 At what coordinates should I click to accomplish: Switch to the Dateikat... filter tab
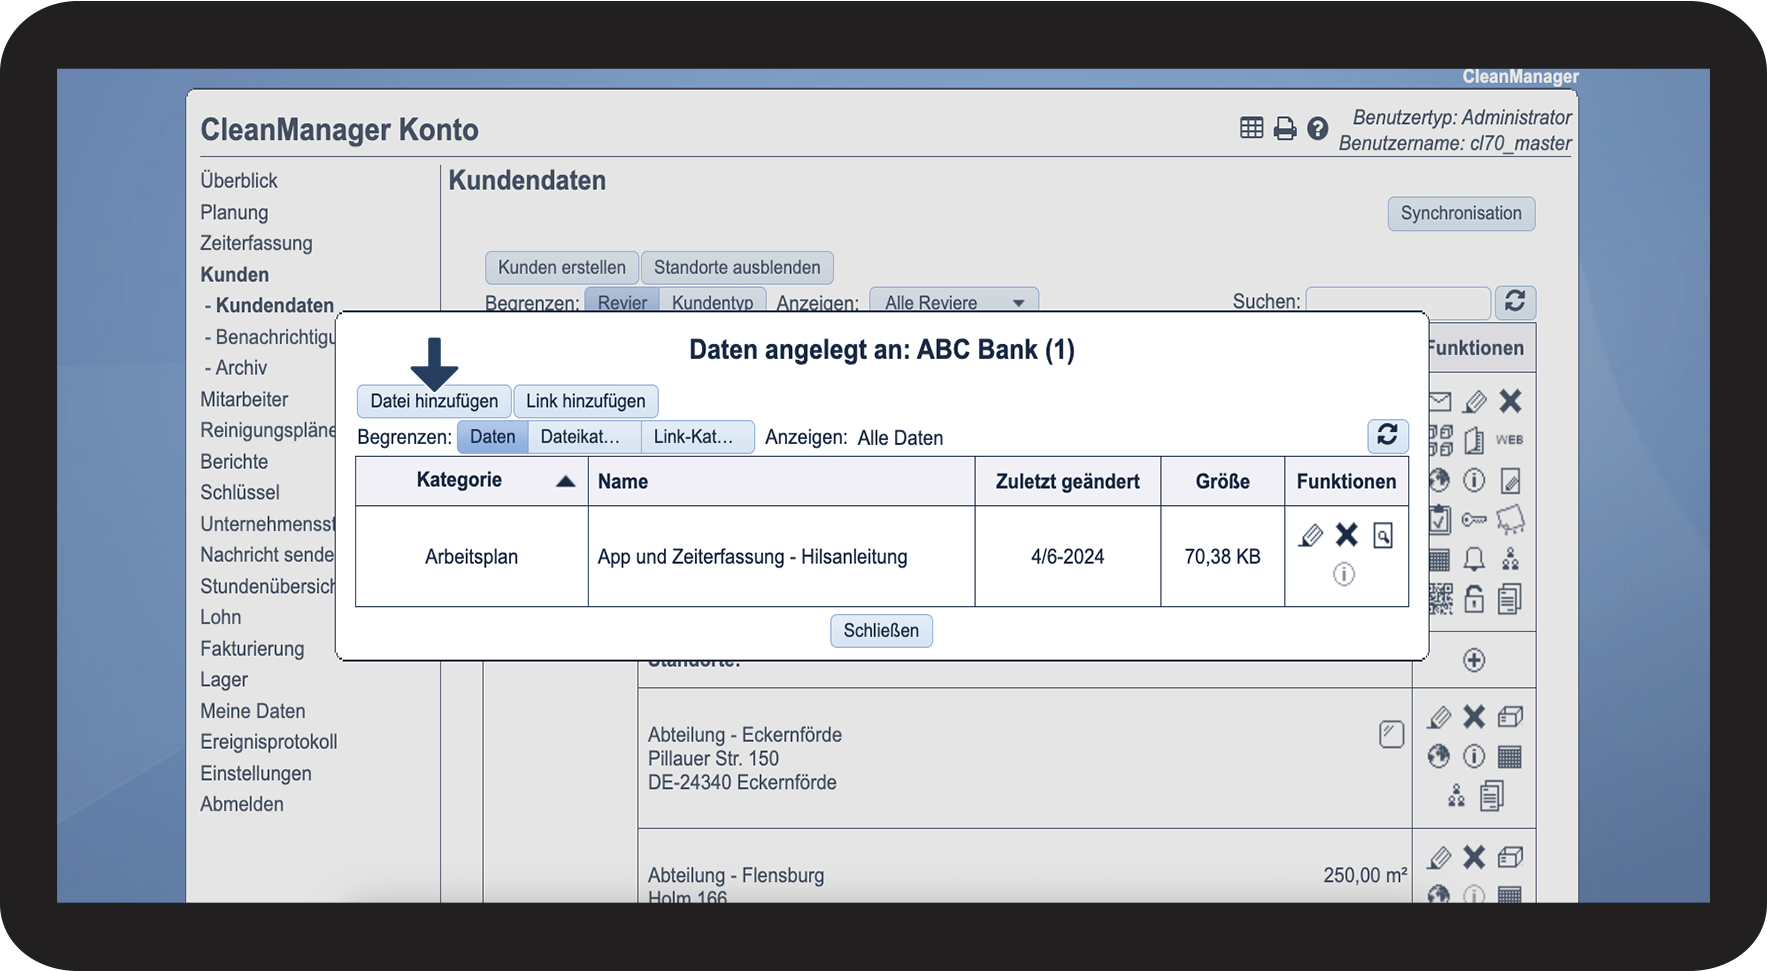click(x=580, y=437)
